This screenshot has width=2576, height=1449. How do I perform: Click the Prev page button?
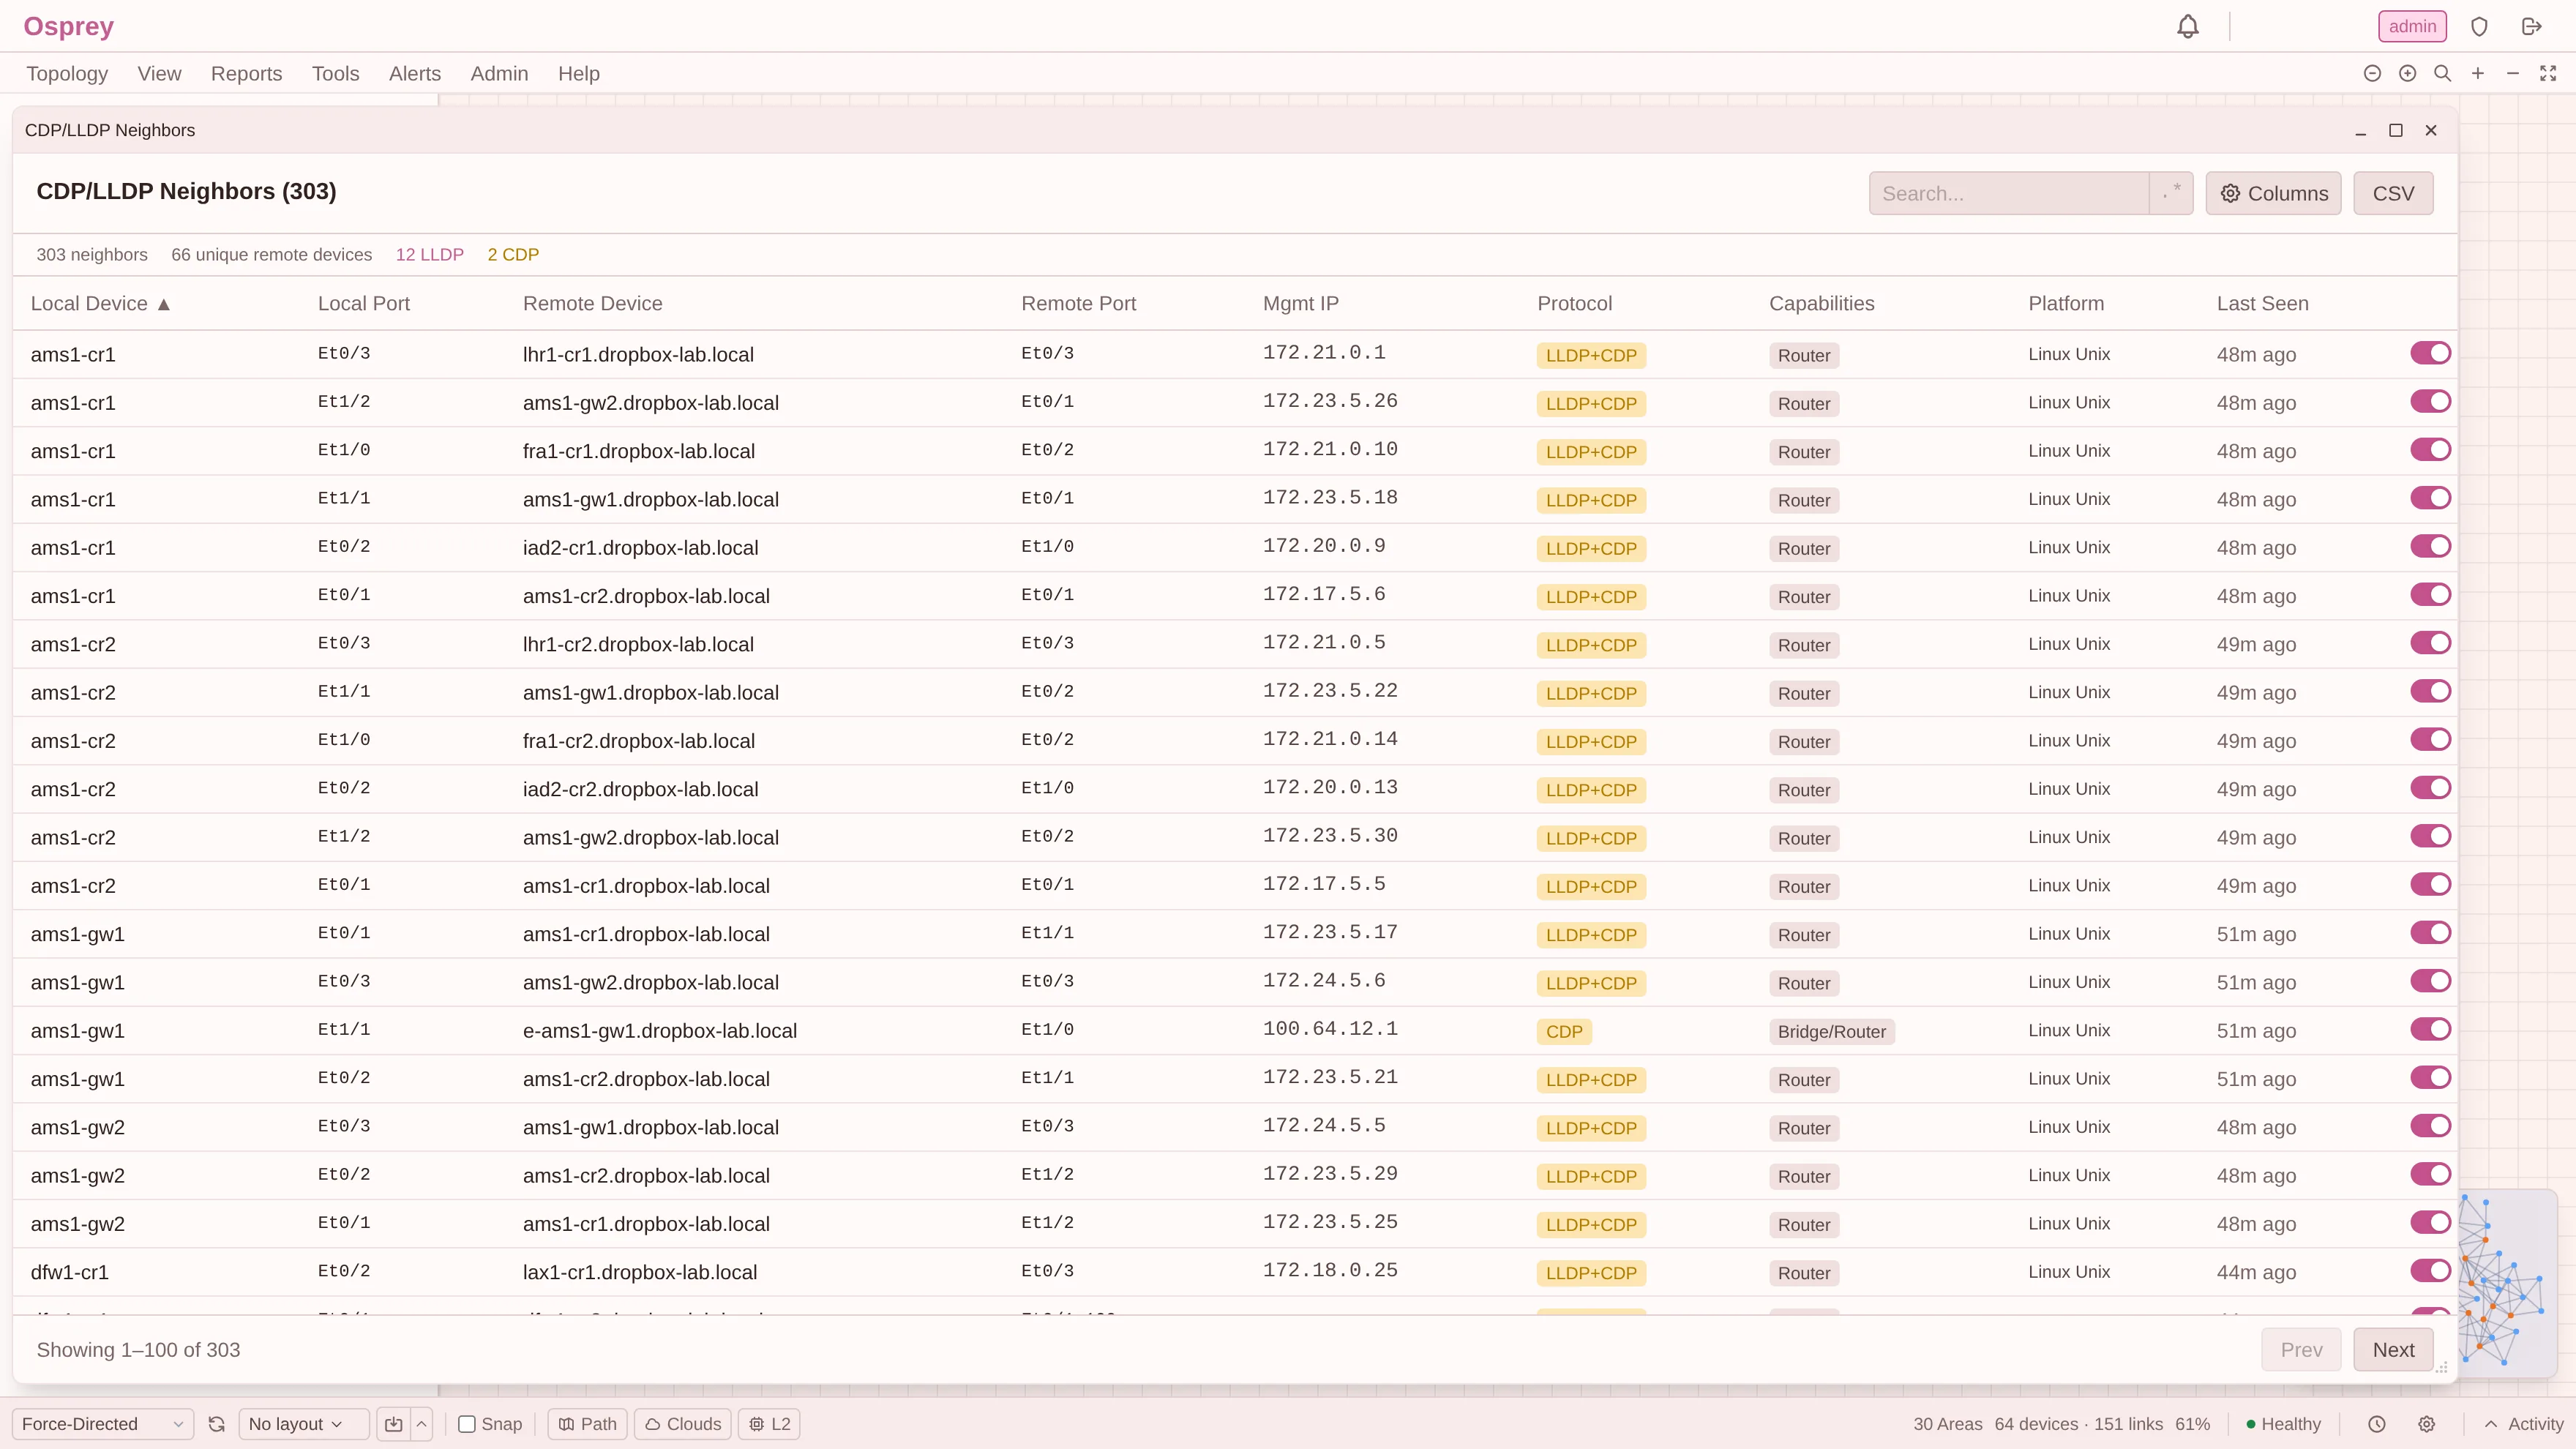pyautogui.click(x=2301, y=1350)
